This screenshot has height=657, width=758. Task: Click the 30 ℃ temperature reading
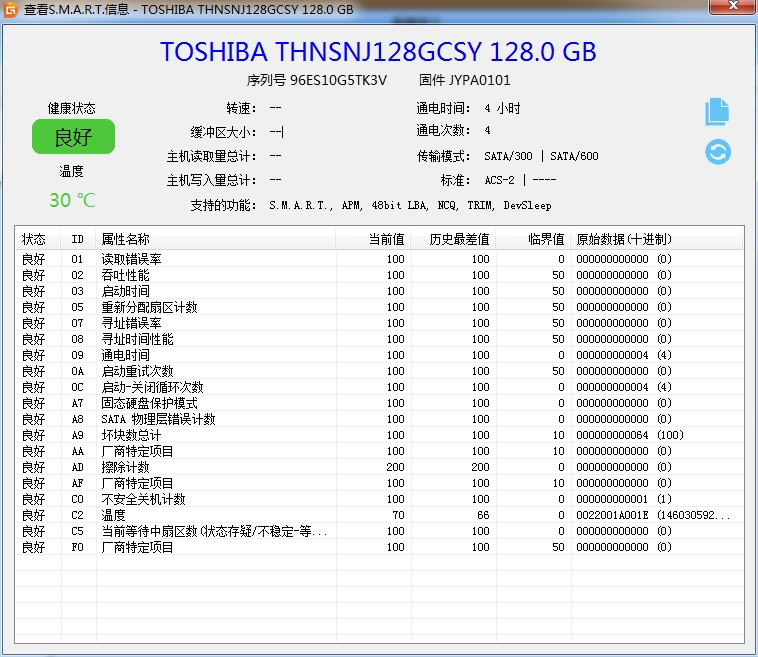point(73,200)
